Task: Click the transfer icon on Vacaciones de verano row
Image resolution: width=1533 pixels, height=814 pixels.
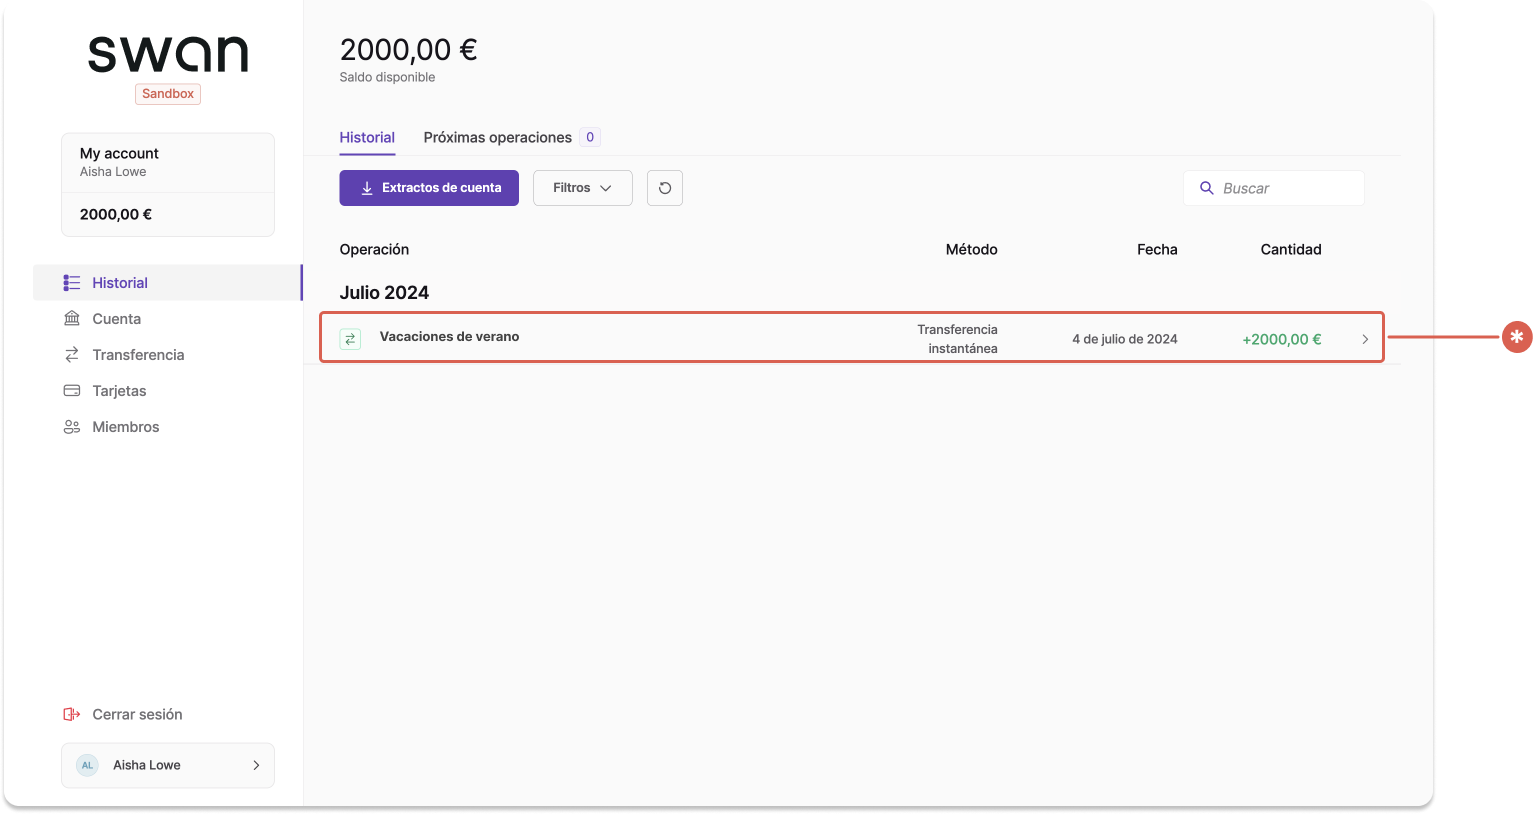Action: coord(350,339)
